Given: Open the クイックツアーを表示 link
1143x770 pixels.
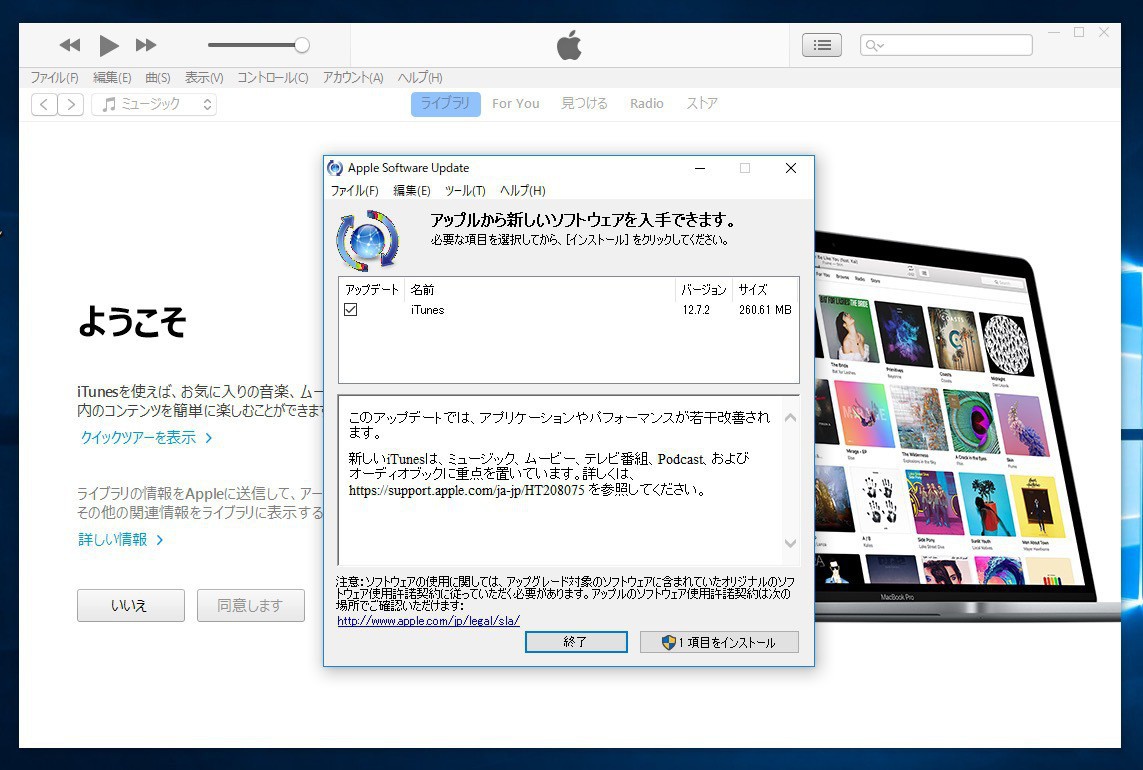Looking at the screenshot, I should (x=146, y=438).
